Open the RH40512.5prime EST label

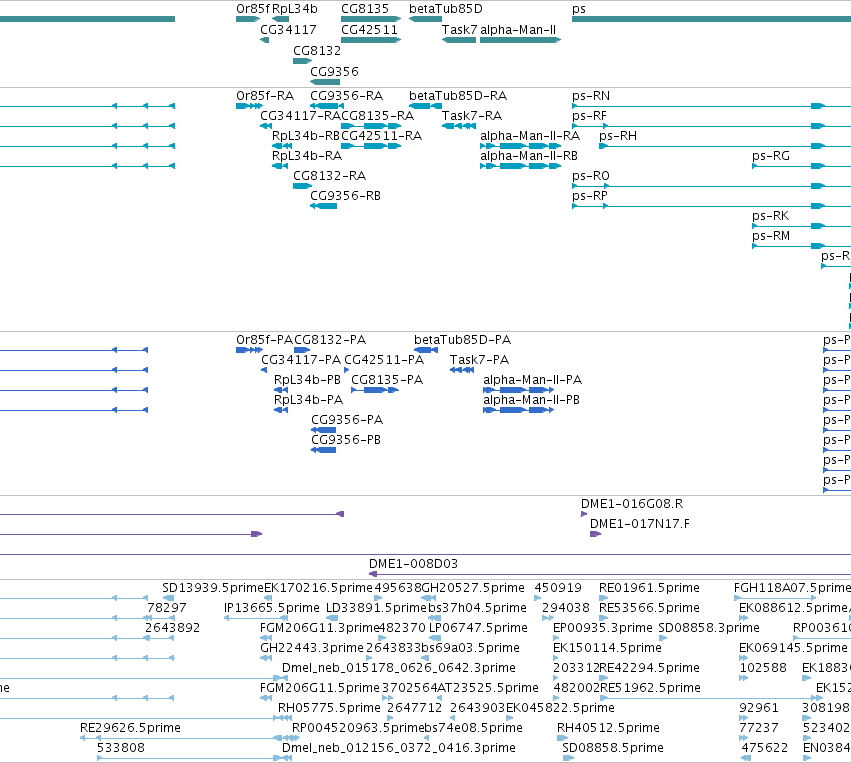coord(608,728)
